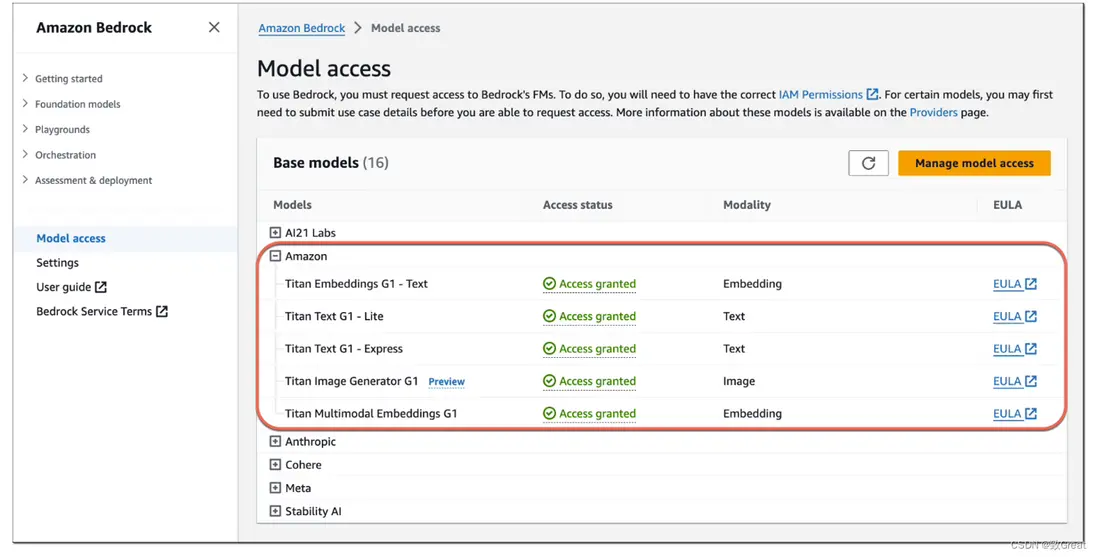Click the Bedrock Service Terms external link icon

pyautogui.click(x=162, y=311)
